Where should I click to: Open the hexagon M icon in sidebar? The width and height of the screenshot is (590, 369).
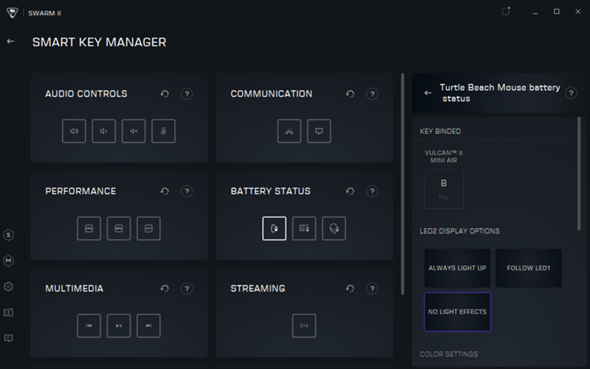pos(8,261)
